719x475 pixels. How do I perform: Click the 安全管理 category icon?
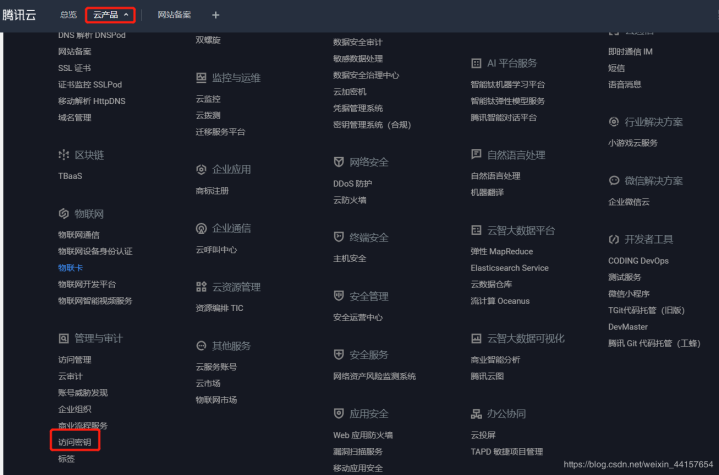pos(339,296)
